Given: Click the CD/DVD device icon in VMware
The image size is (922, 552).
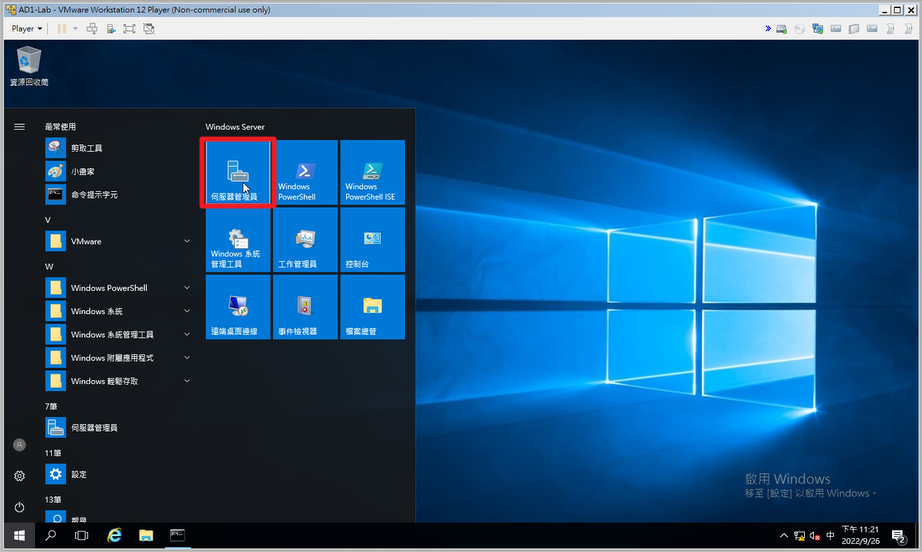Looking at the screenshot, I should point(800,29).
